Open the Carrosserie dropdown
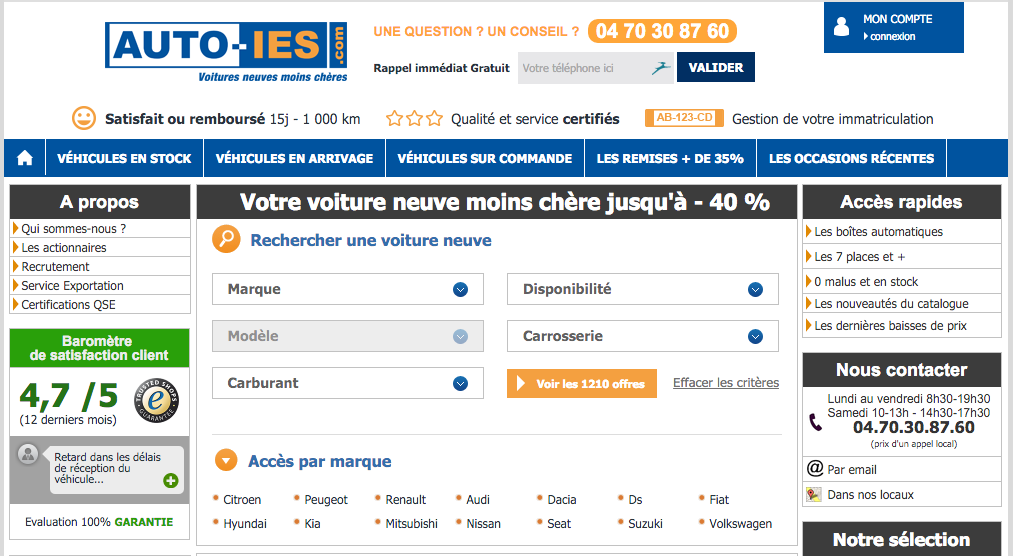This screenshot has height=556, width=1013. (x=642, y=336)
